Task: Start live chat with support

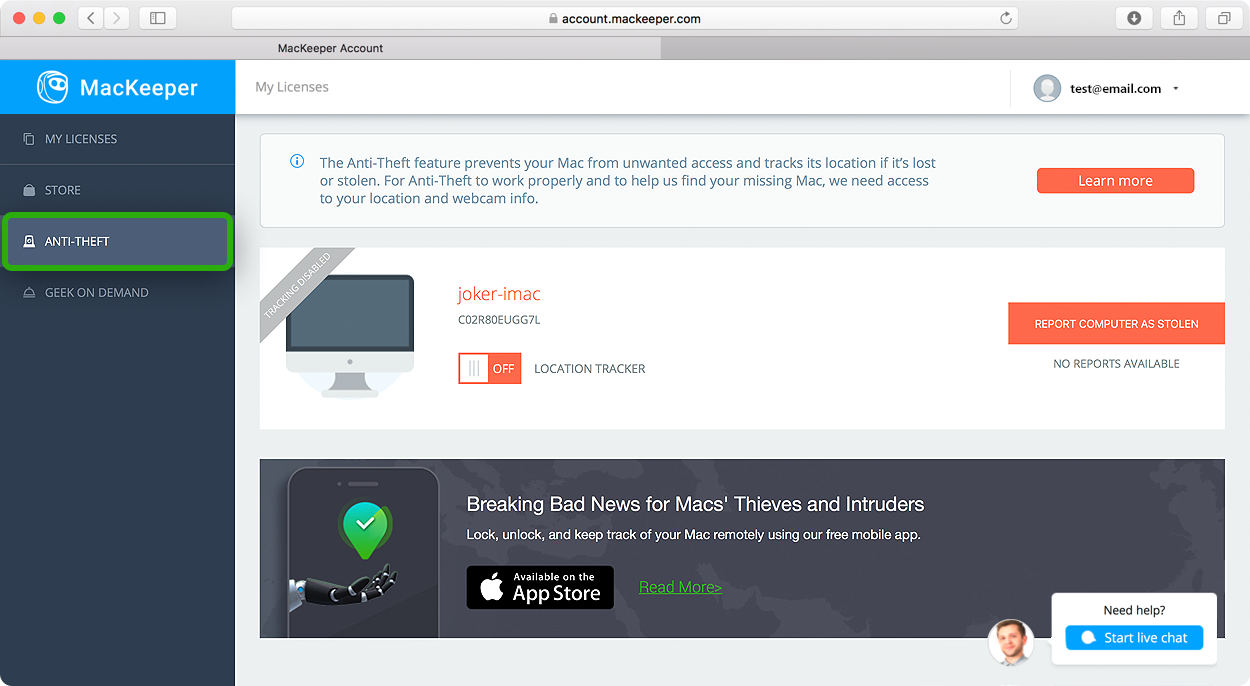Action: click(x=1134, y=638)
